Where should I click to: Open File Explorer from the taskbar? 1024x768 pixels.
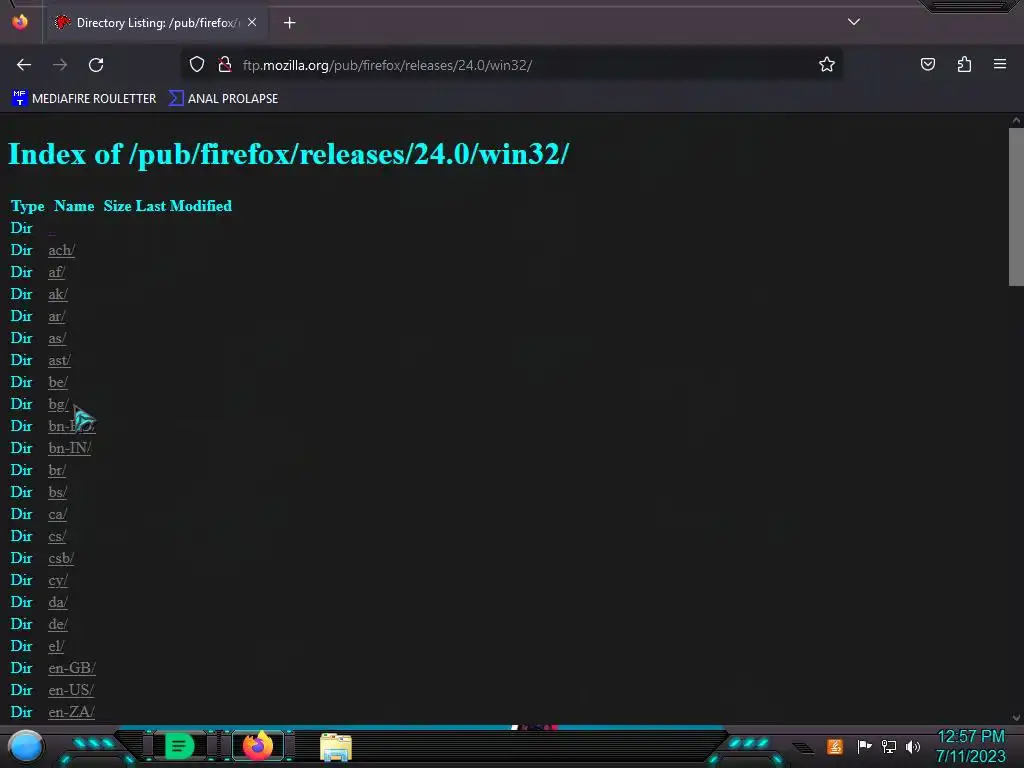pyautogui.click(x=336, y=747)
